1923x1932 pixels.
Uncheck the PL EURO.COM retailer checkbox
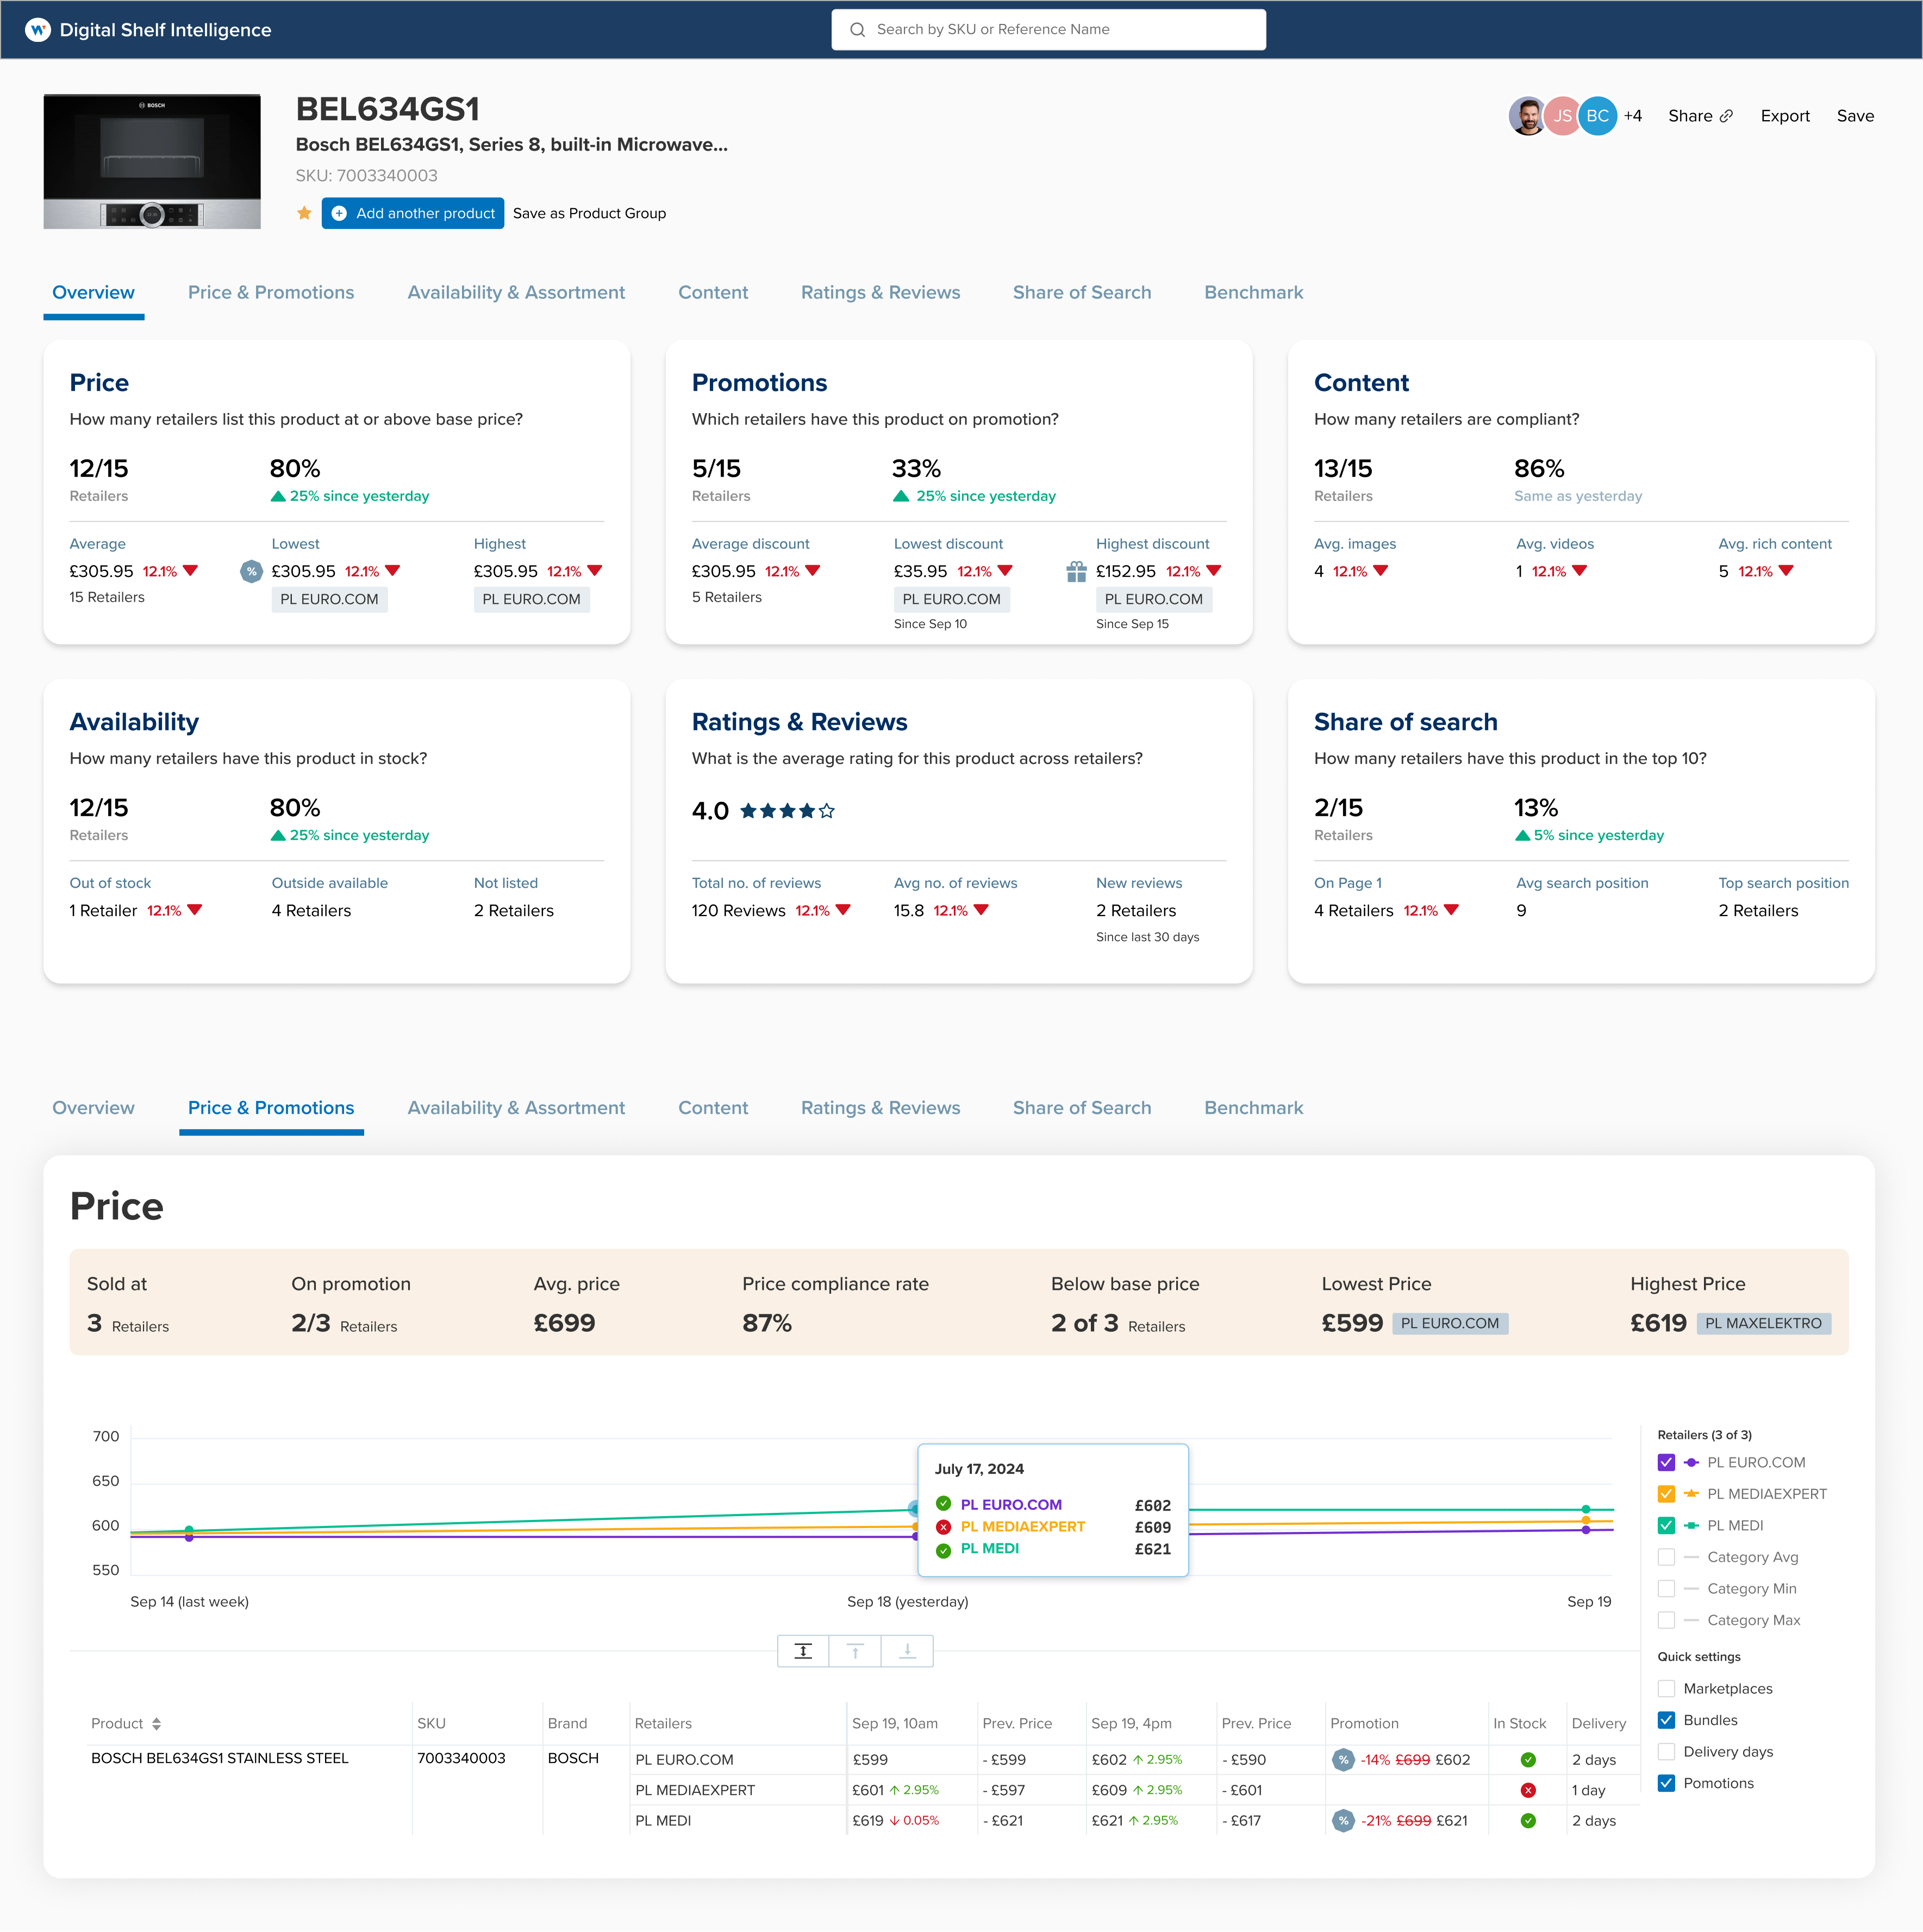click(1666, 1462)
